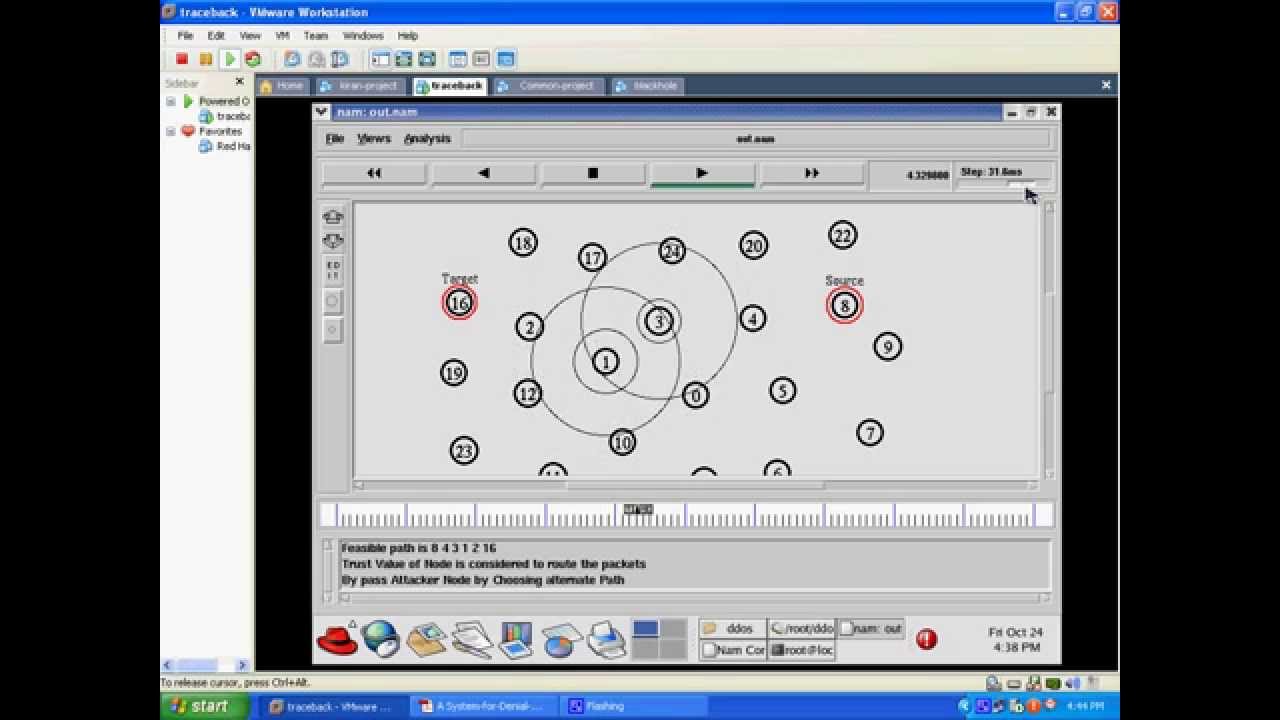Open the nam Views menu

click(374, 139)
